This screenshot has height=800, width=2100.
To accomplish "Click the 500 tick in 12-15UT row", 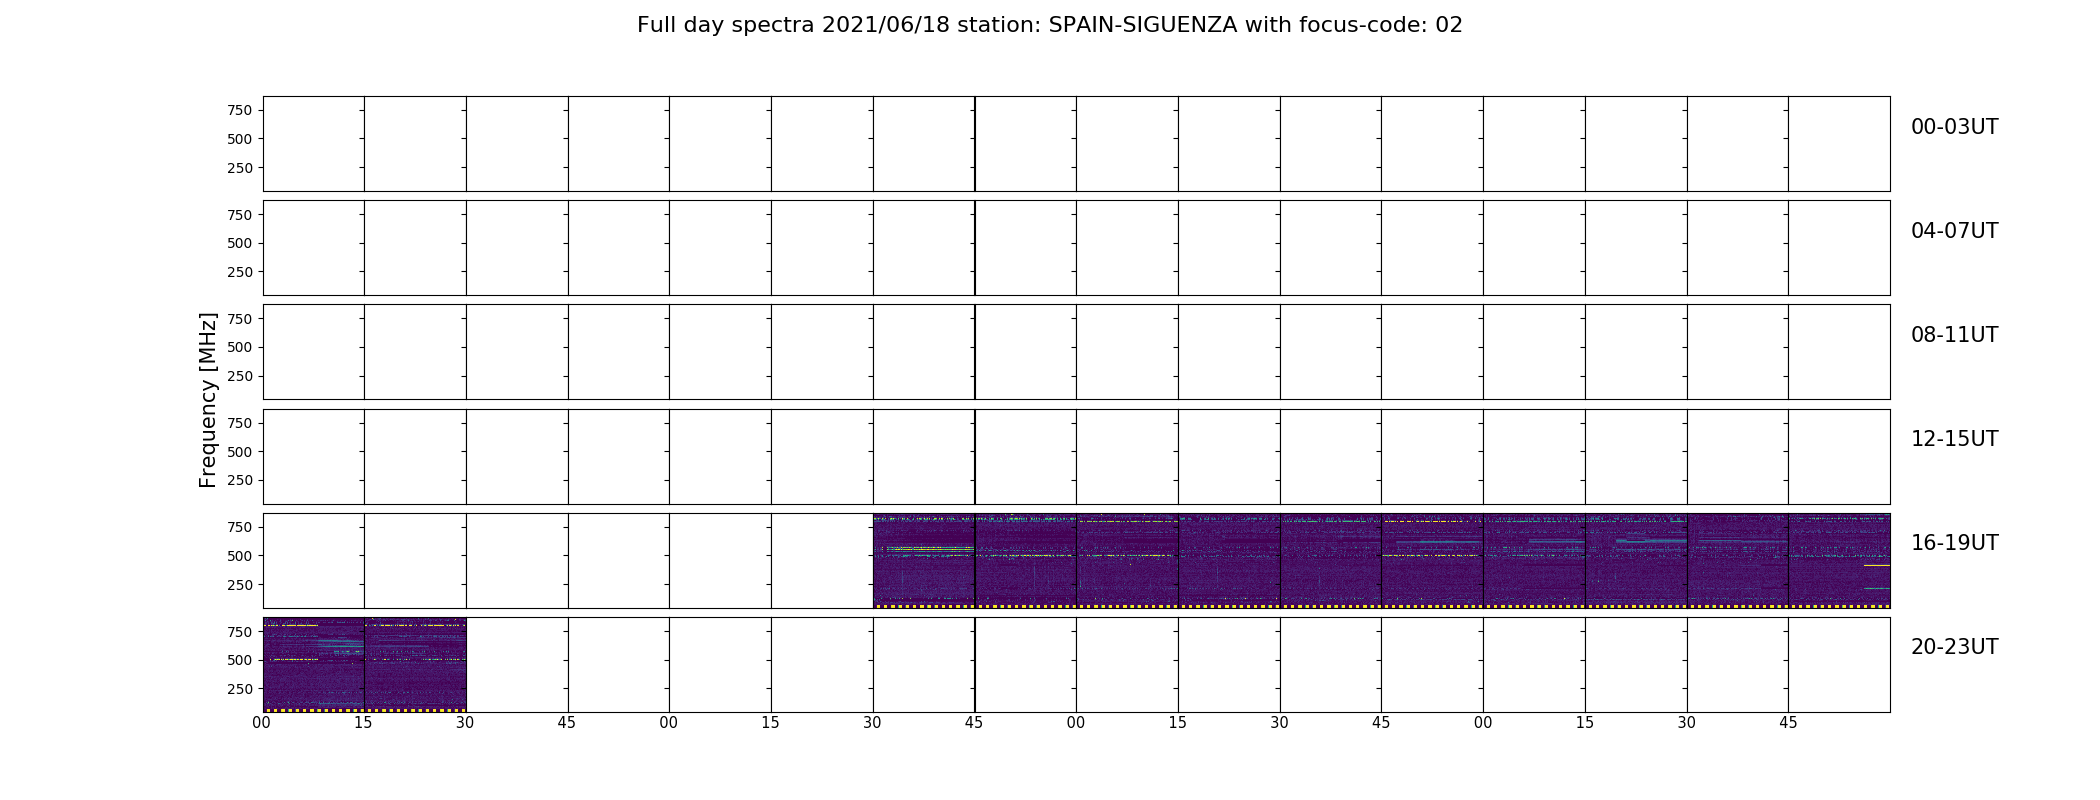I will click(x=240, y=452).
